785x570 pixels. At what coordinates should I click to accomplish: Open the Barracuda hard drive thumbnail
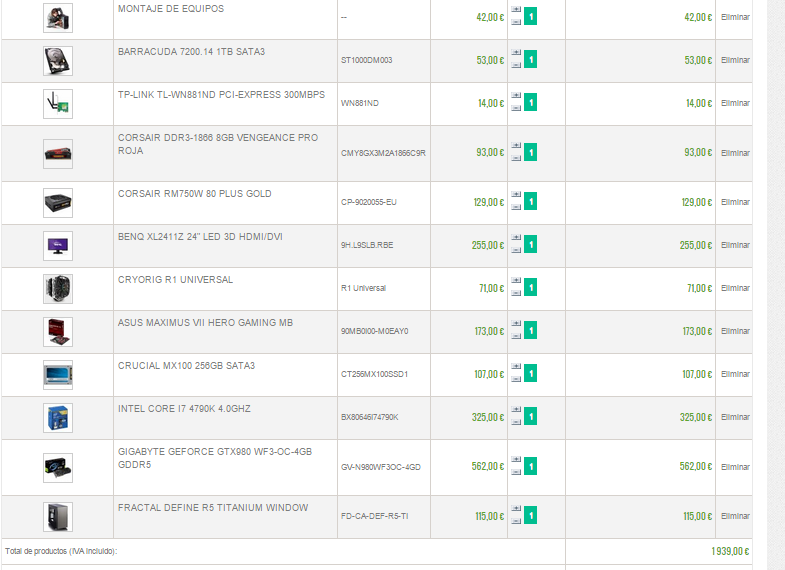58,61
